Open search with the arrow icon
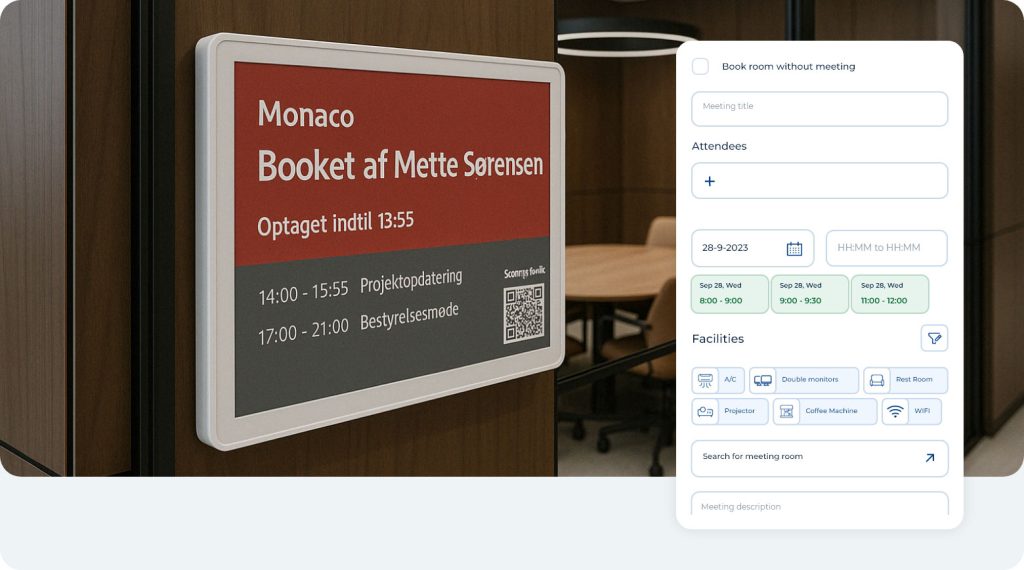1024x570 pixels. pos(930,458)
